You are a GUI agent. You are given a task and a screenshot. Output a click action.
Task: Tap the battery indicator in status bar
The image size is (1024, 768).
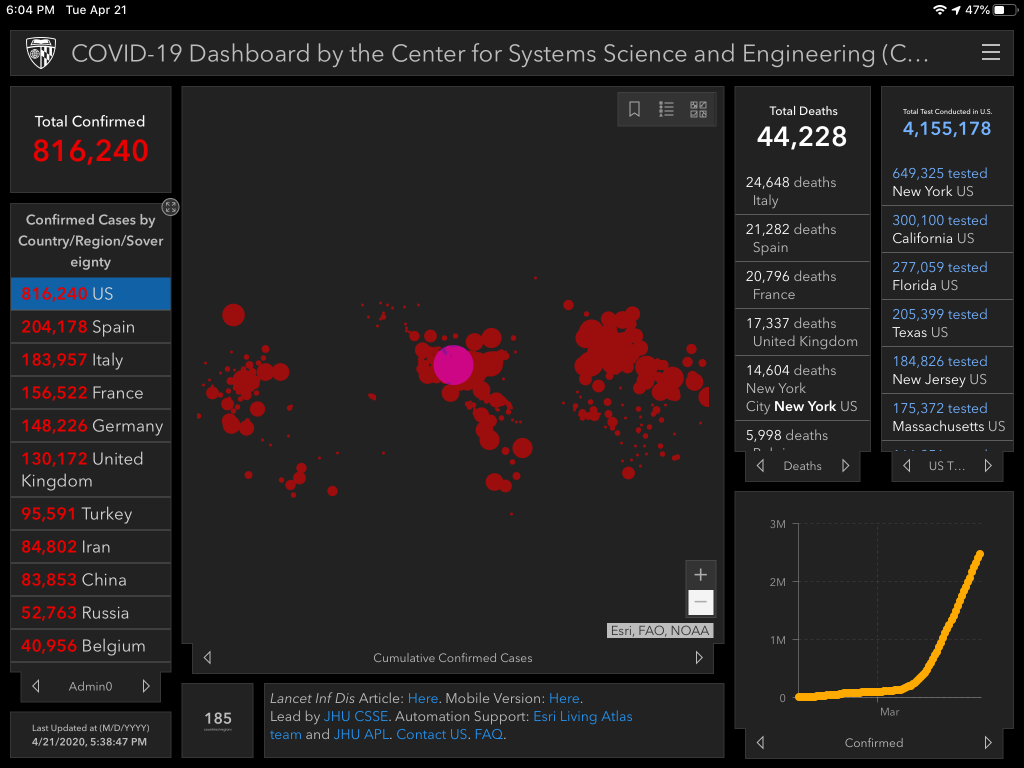tap(1002, 9)
